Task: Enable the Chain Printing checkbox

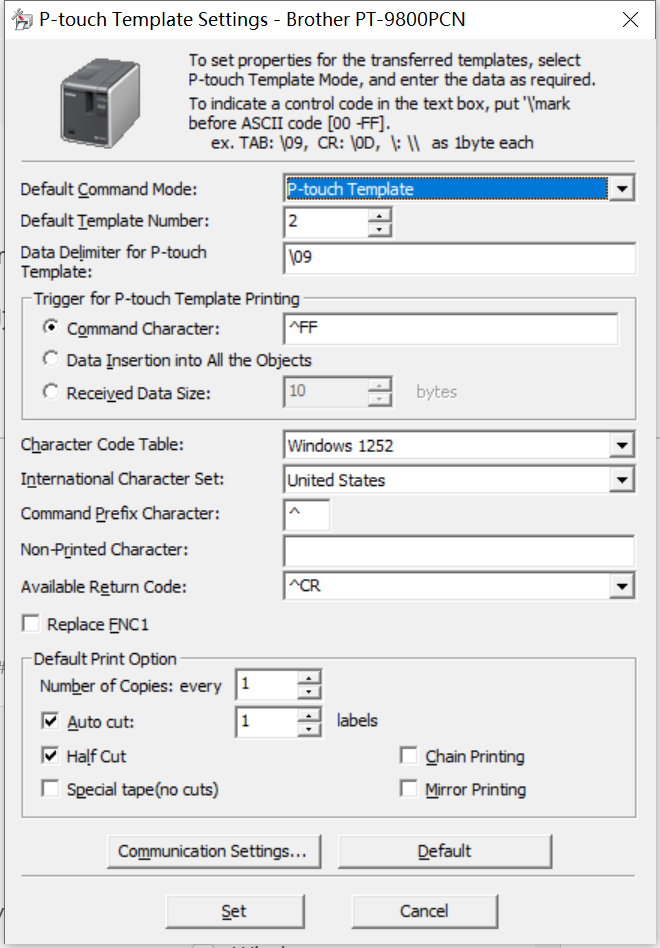Action: pos(409,755)
